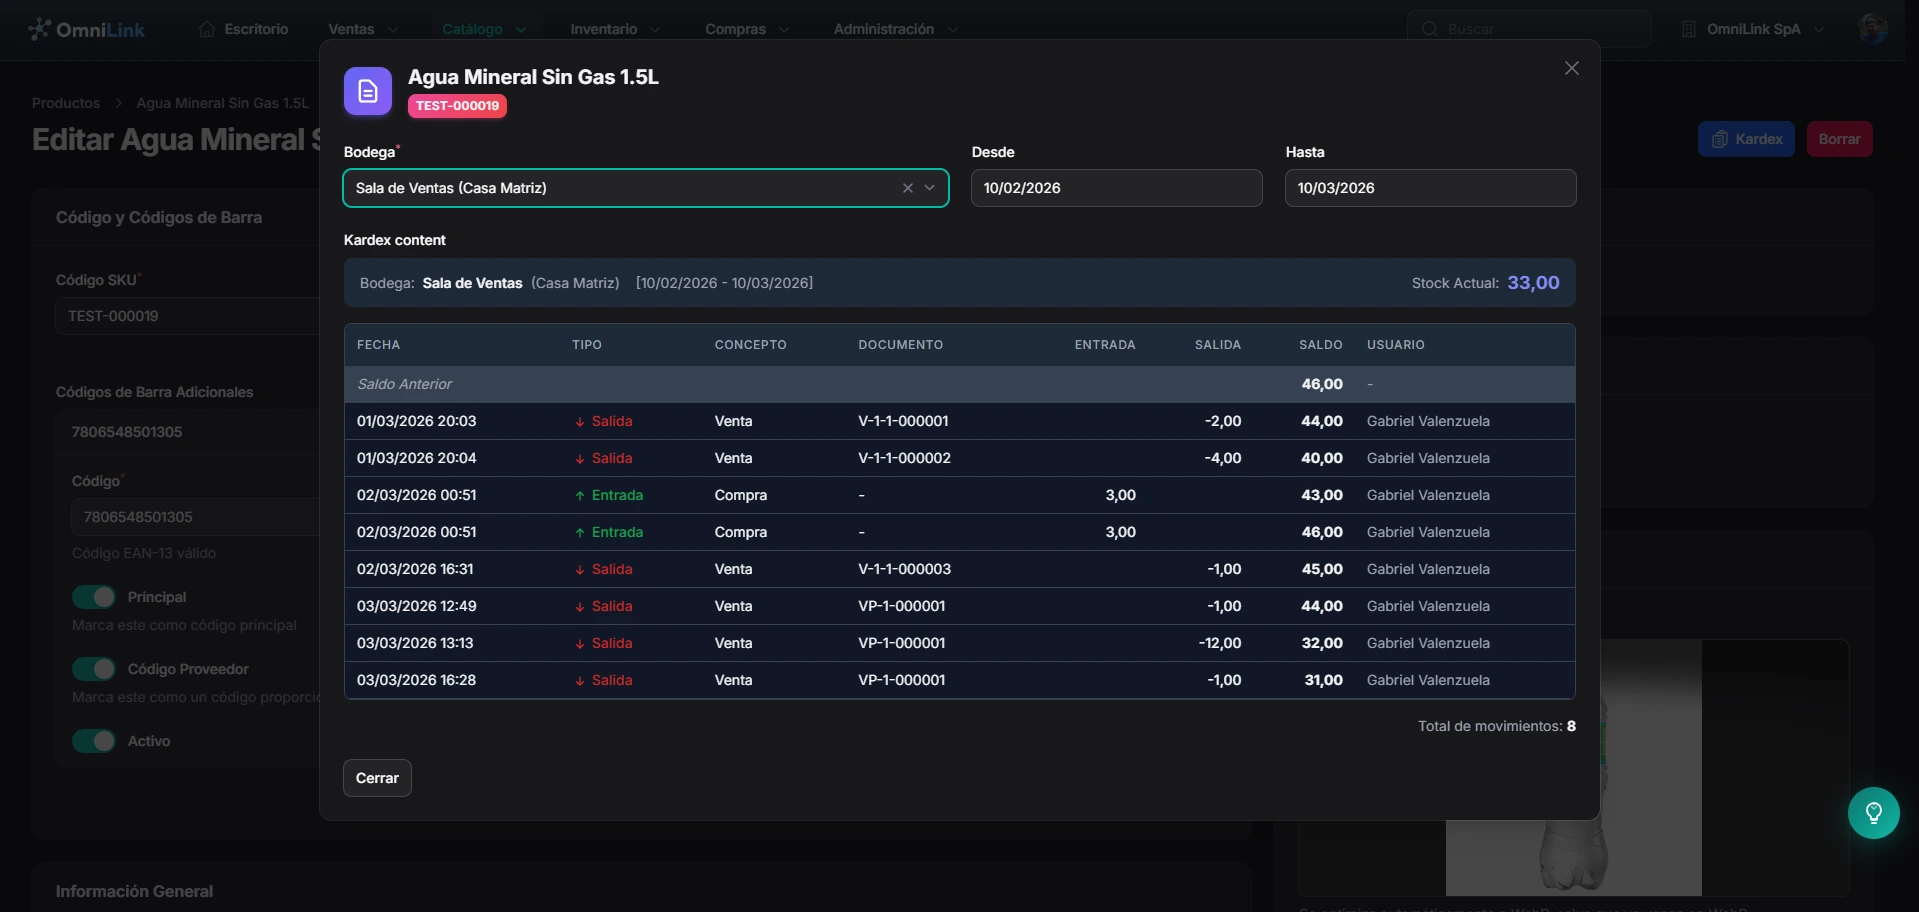Click the Entrada arrow on first 02/03/2026 00:51 row
Viewport: 1919px width, 912px height.
pyautogui.click(x=580, y=496)
